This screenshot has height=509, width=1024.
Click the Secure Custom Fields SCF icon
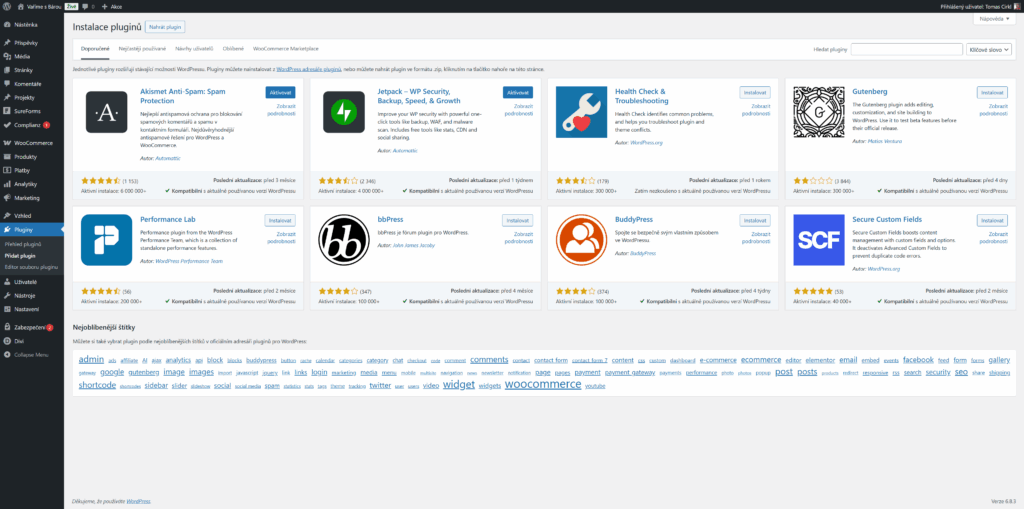[818, 240]
